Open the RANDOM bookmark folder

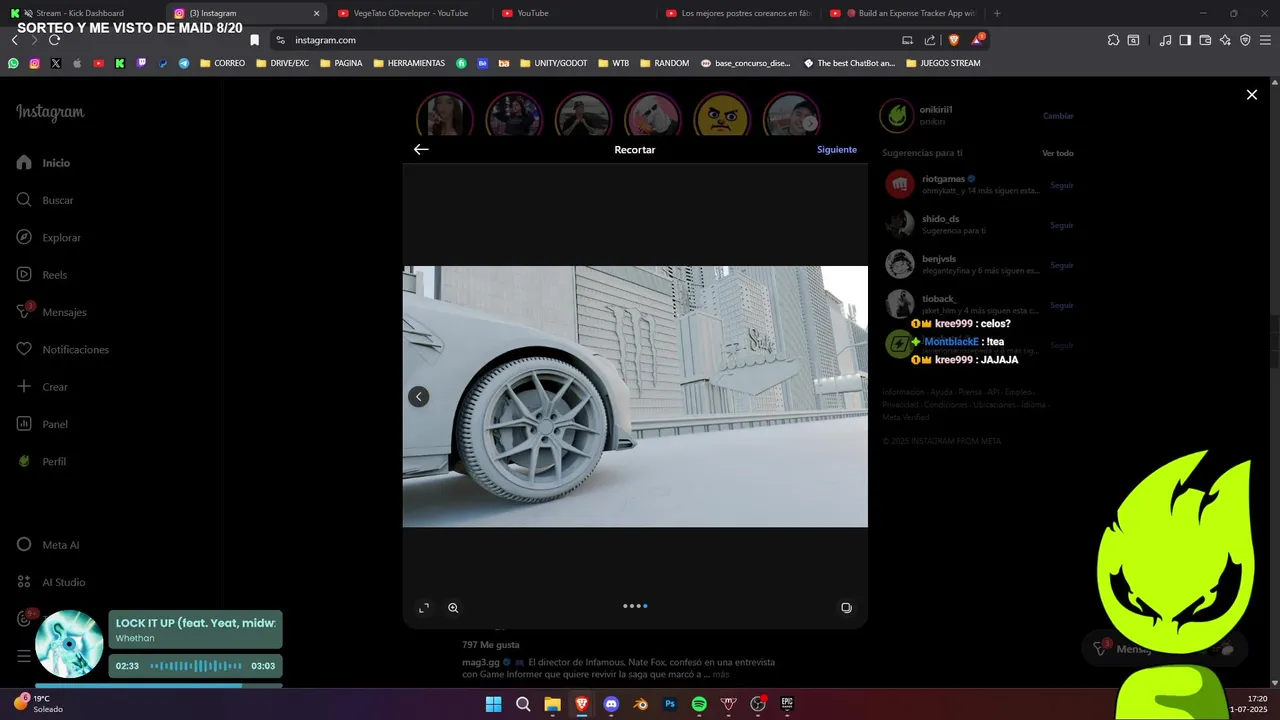664,63
